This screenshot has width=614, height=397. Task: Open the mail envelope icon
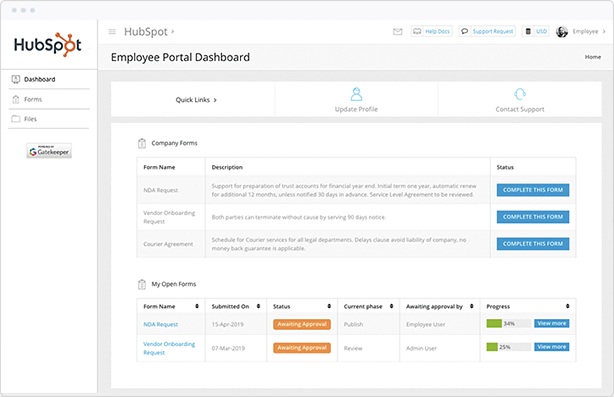397,32
